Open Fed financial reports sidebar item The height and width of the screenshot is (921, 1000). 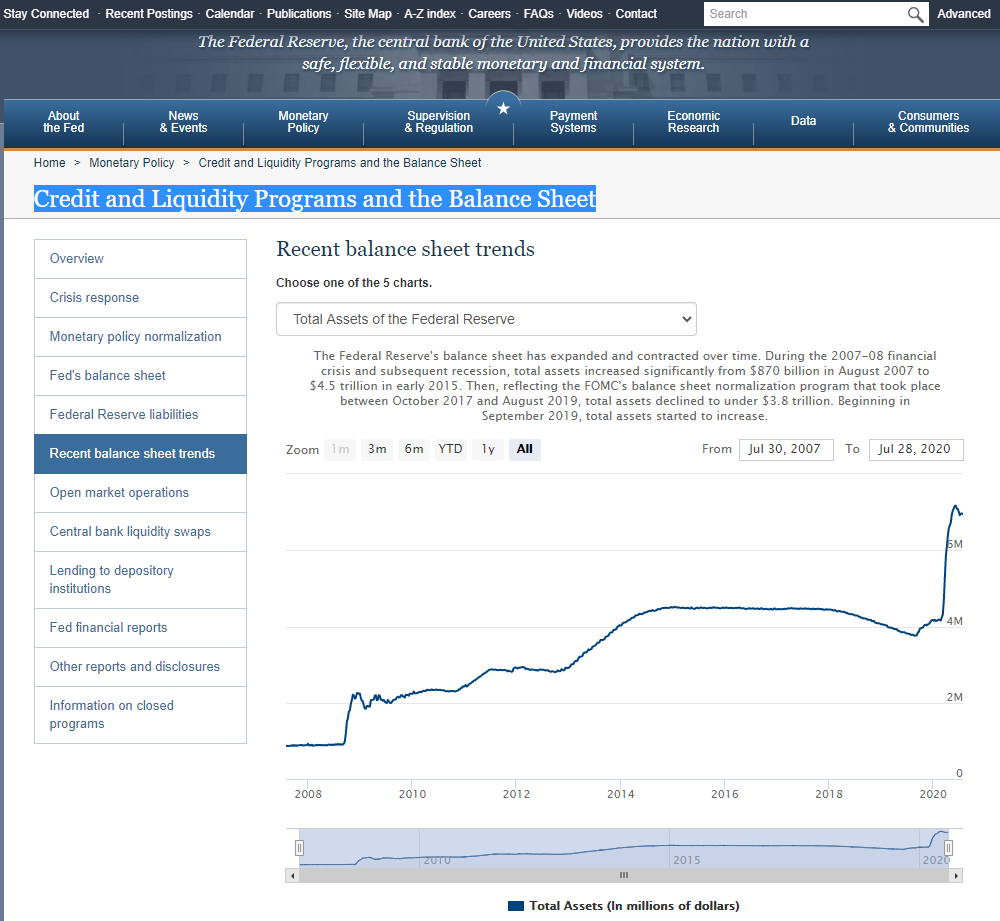pos(140,628)
